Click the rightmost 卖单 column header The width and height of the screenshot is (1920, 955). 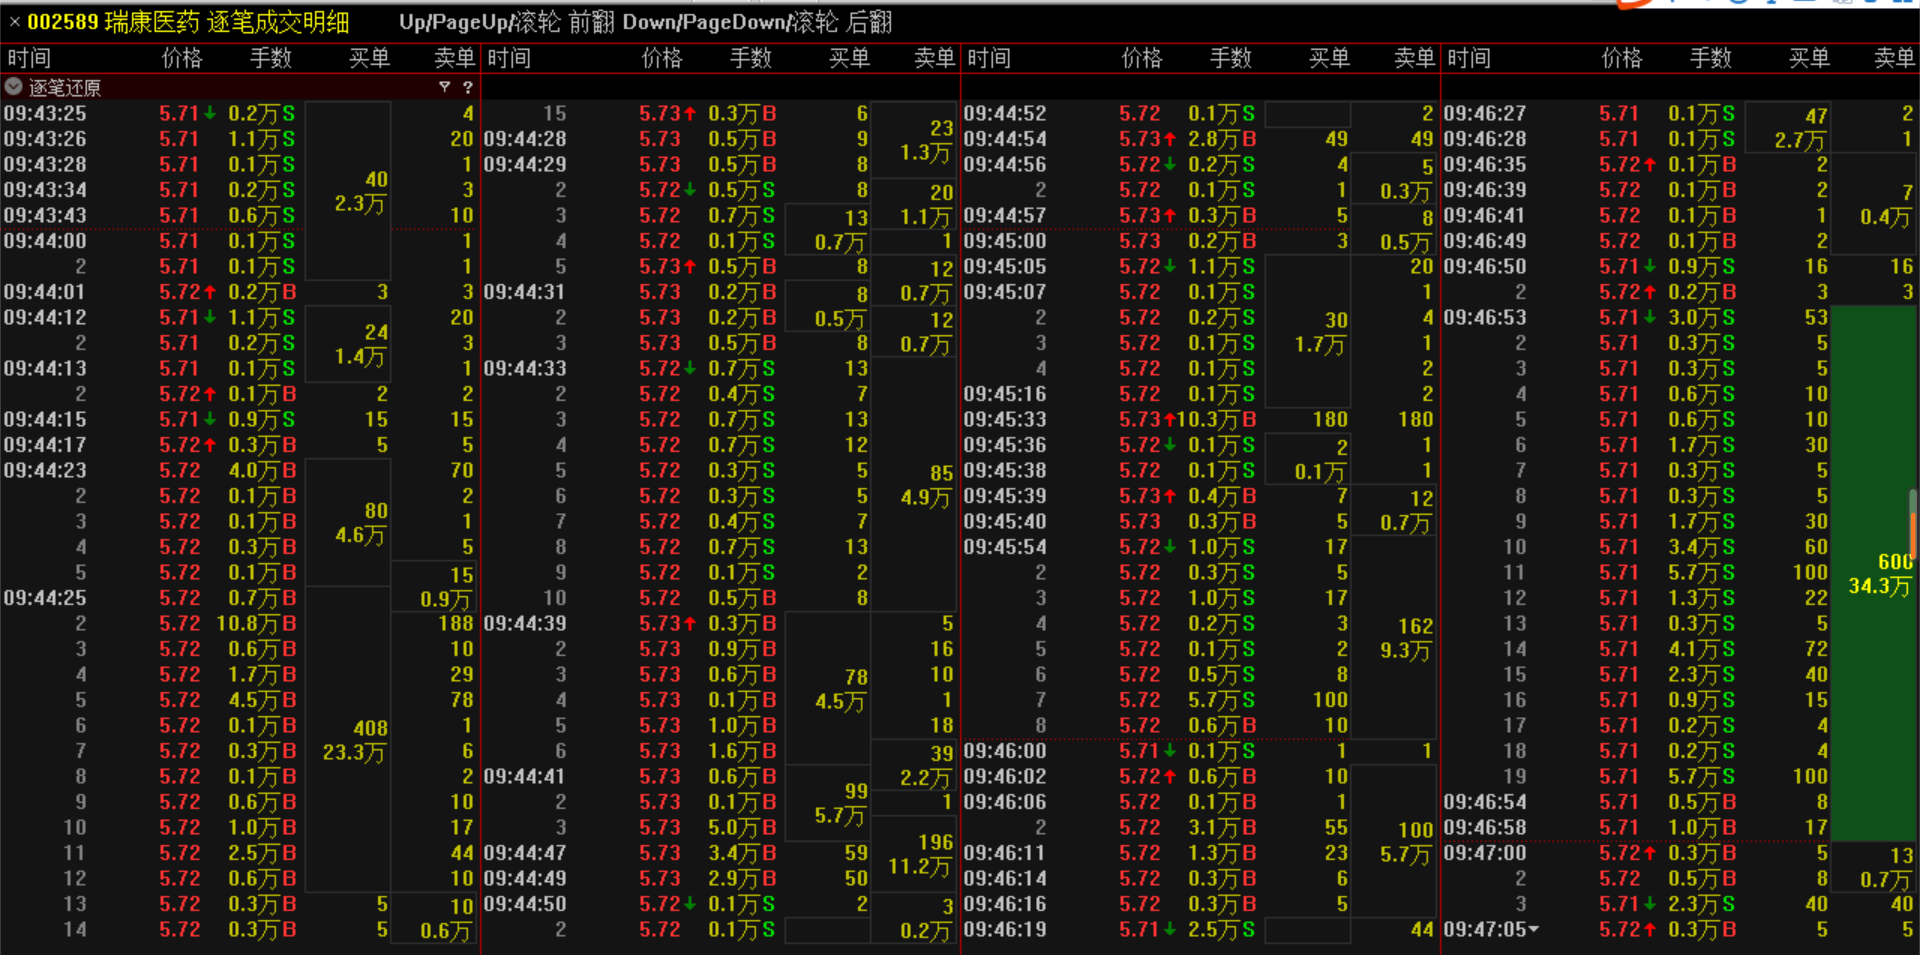coord(1893,58)
